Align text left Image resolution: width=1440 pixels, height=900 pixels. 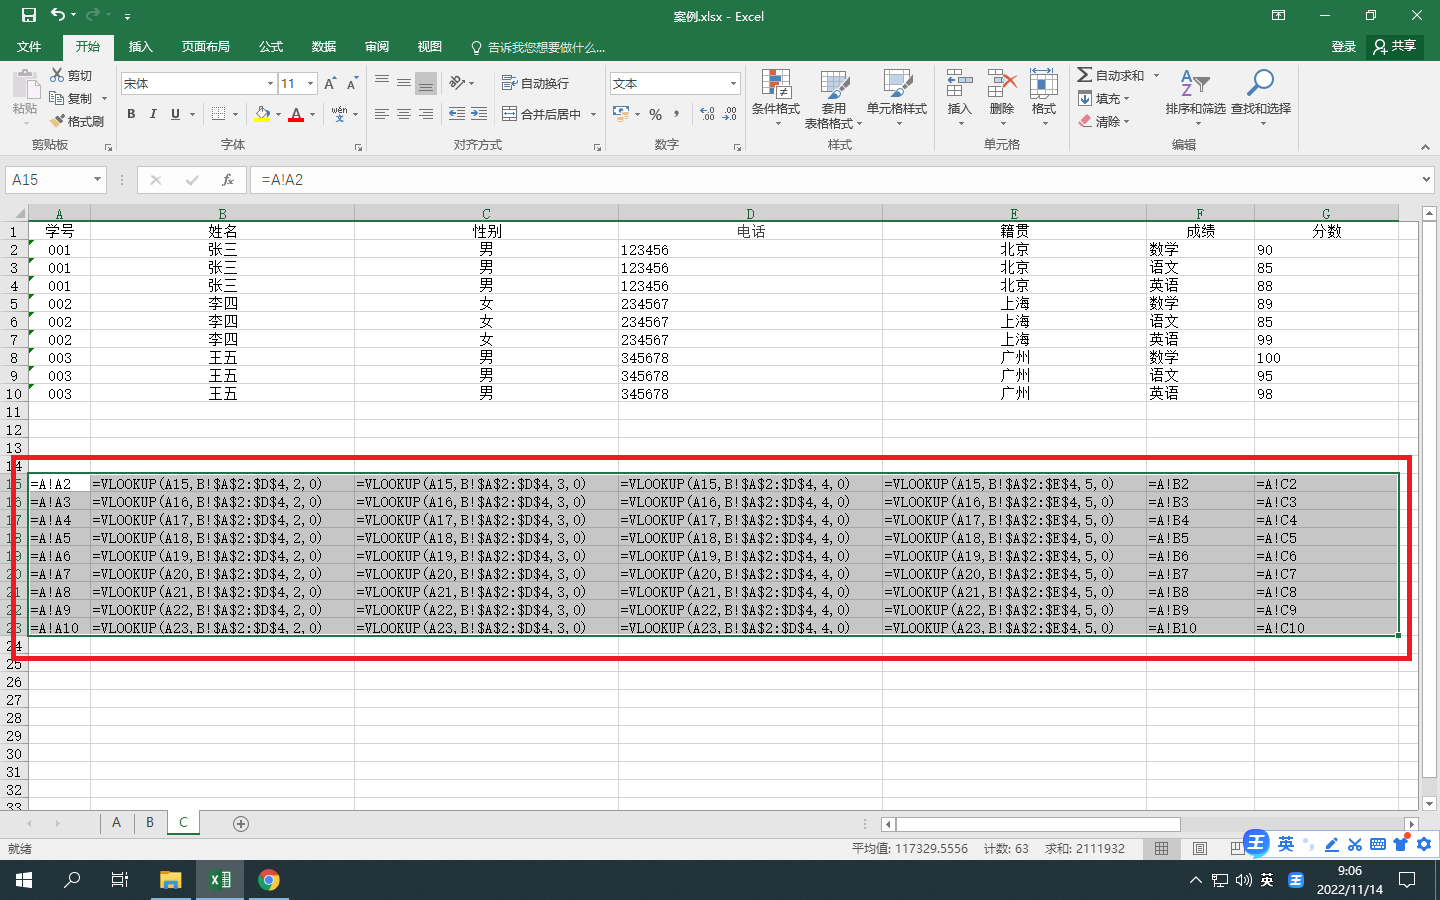coord(382,114)
